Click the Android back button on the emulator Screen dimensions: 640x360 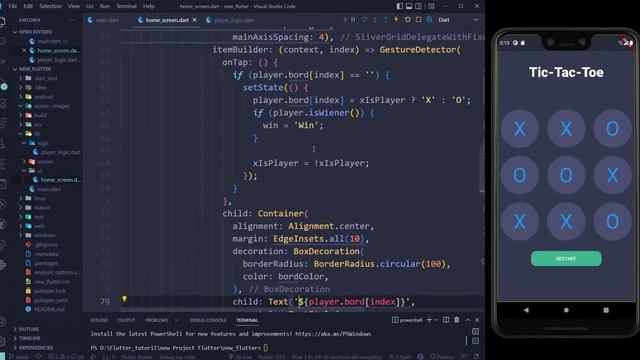527,310
